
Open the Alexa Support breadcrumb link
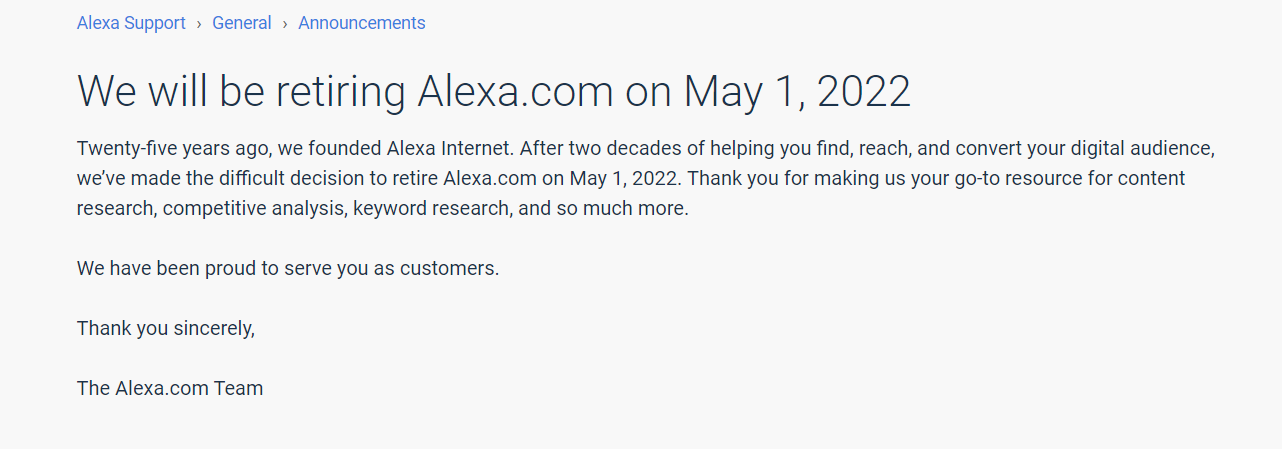point(131,23)
